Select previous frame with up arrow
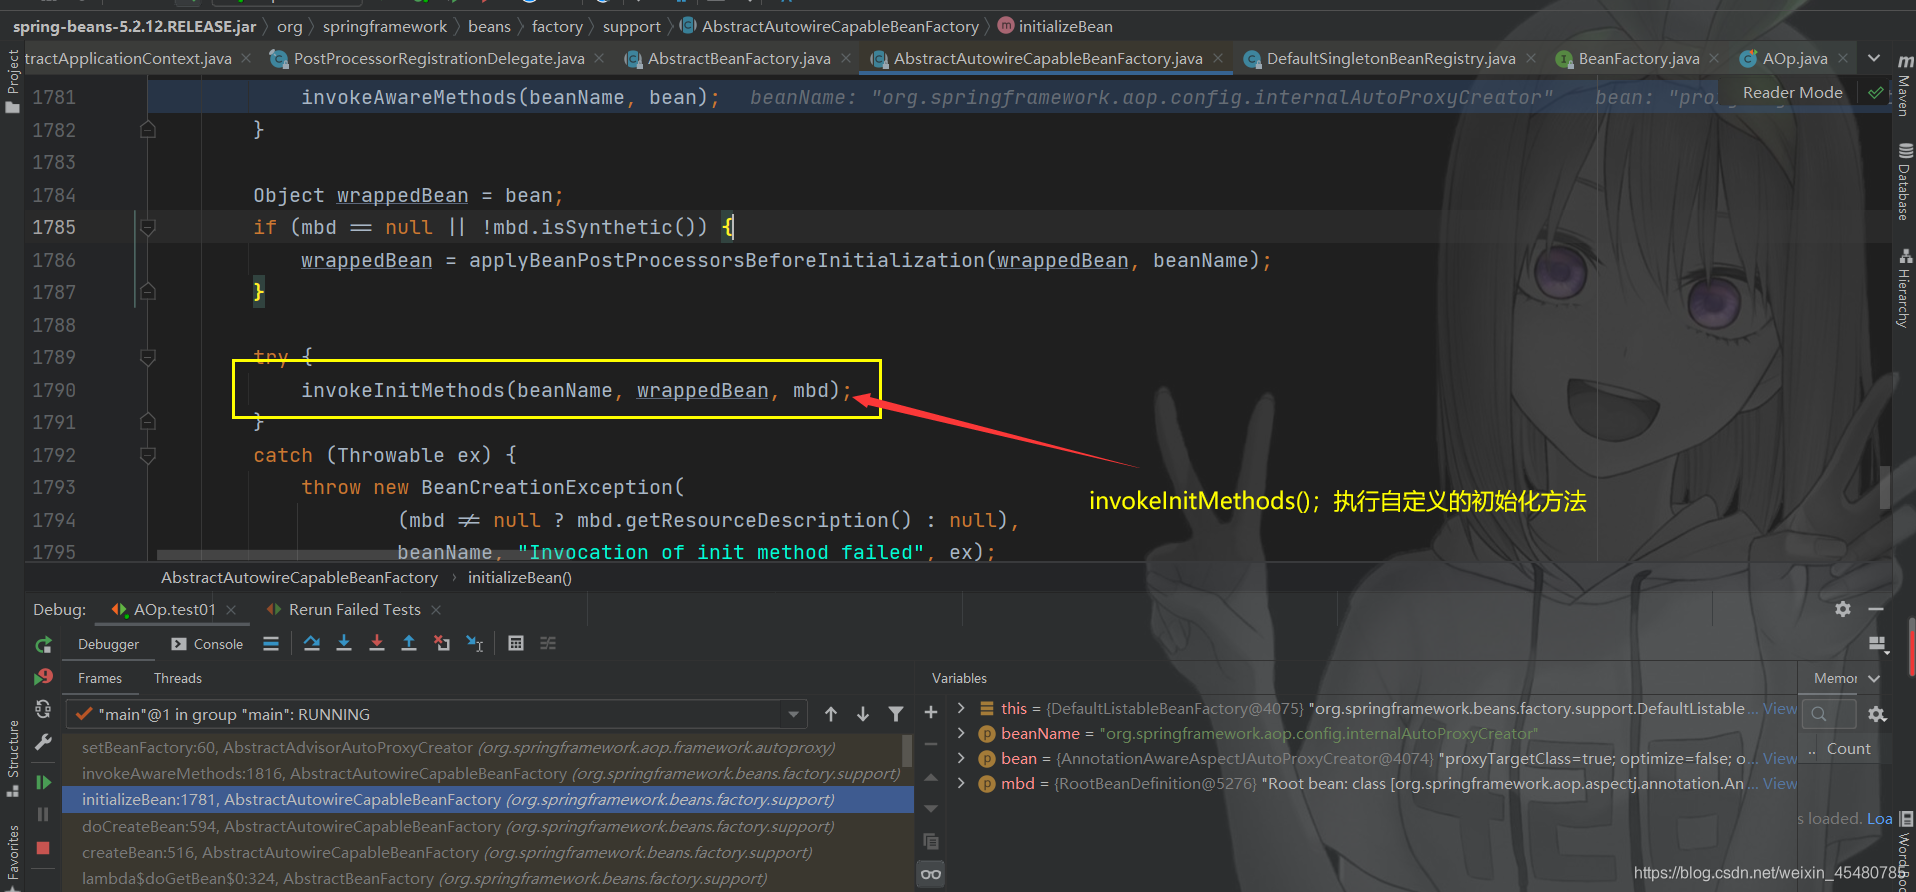The height and width of the screenshot is (892, 1916). coord(831,714)
